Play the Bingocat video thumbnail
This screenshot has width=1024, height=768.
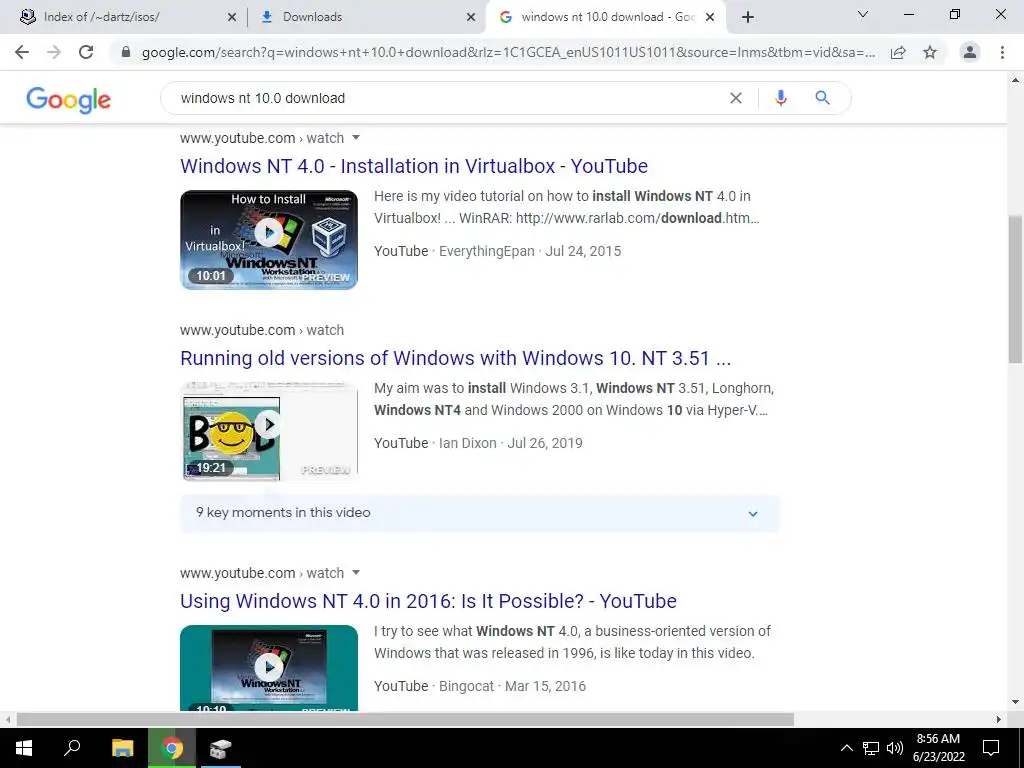[x=269, y=667]
